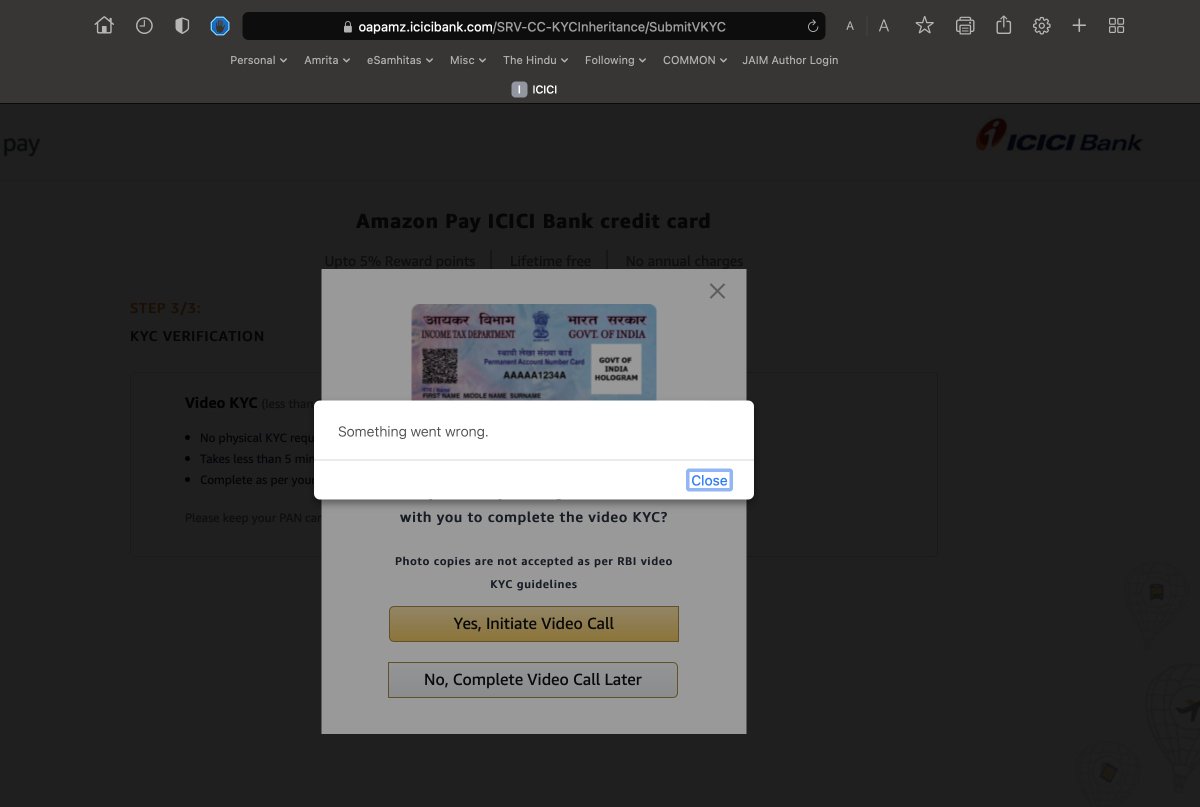Image resolution: width=1200 pixels, height=807 pixels.
Task: Click the sample PAN card image
Action: coord(534,352)
